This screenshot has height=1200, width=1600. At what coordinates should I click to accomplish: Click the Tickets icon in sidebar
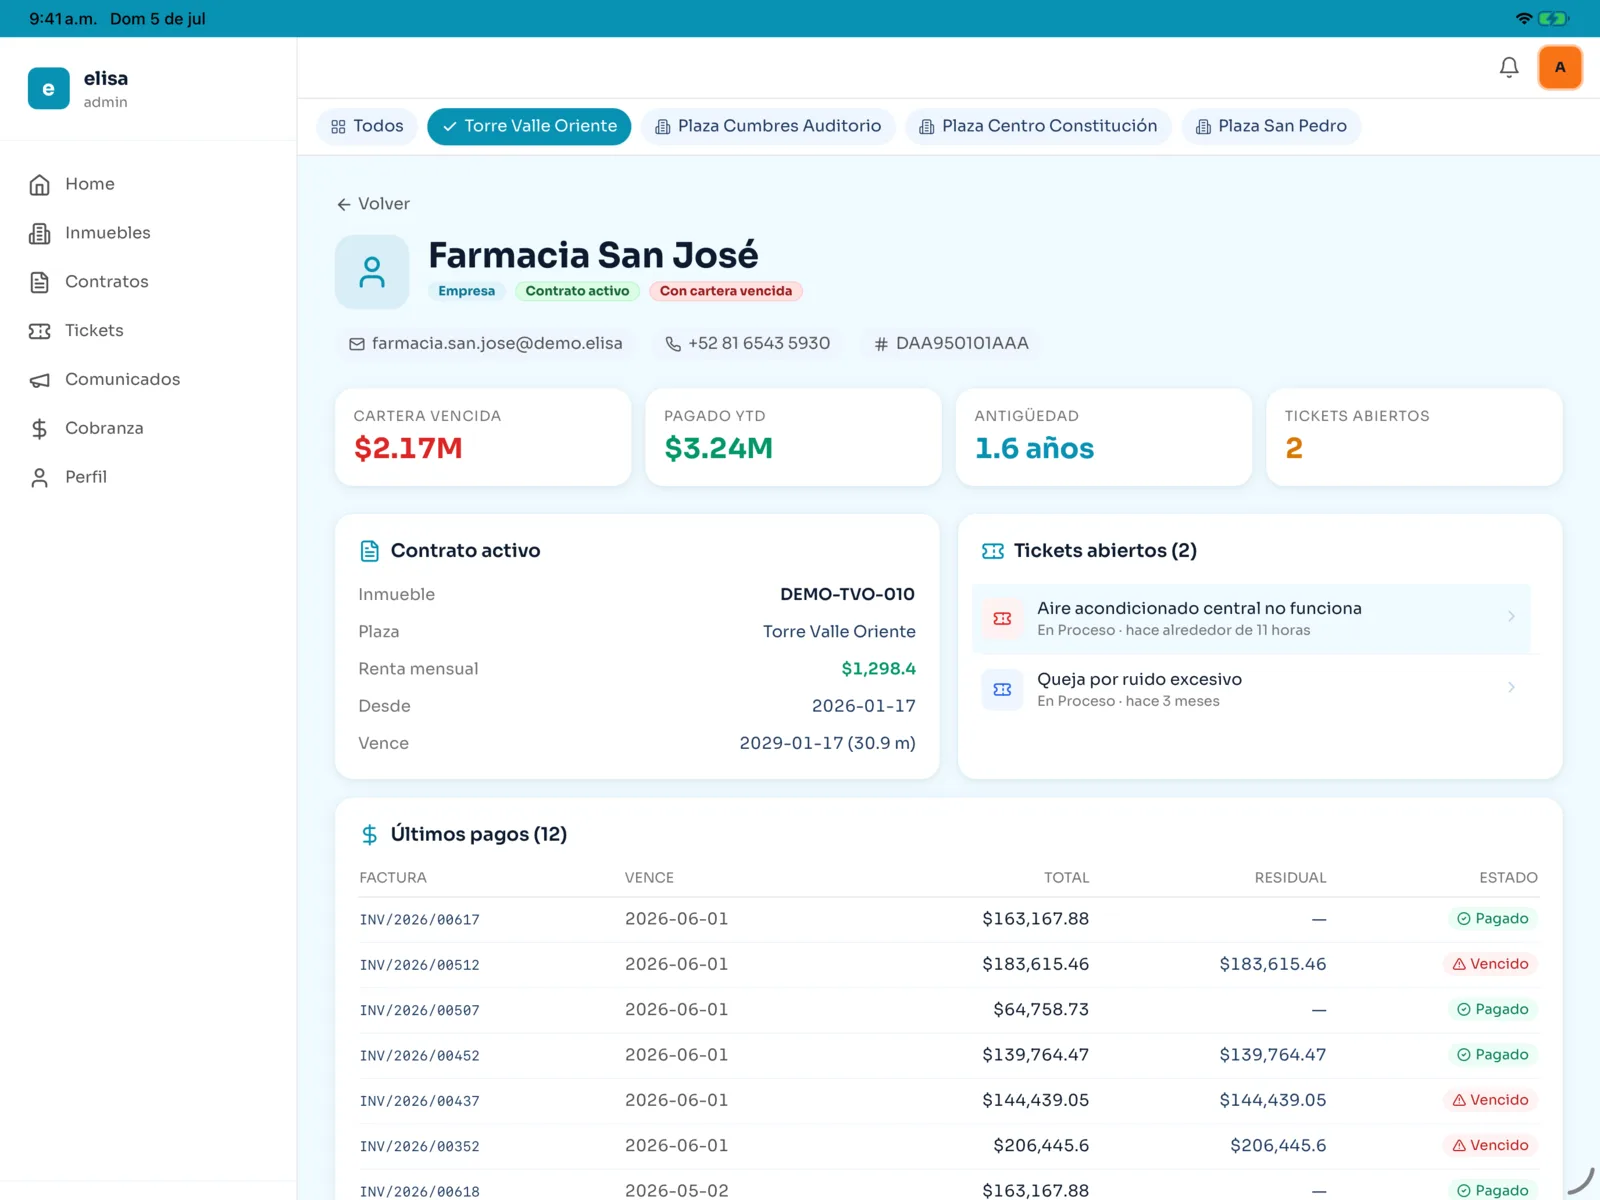point(40,331)
